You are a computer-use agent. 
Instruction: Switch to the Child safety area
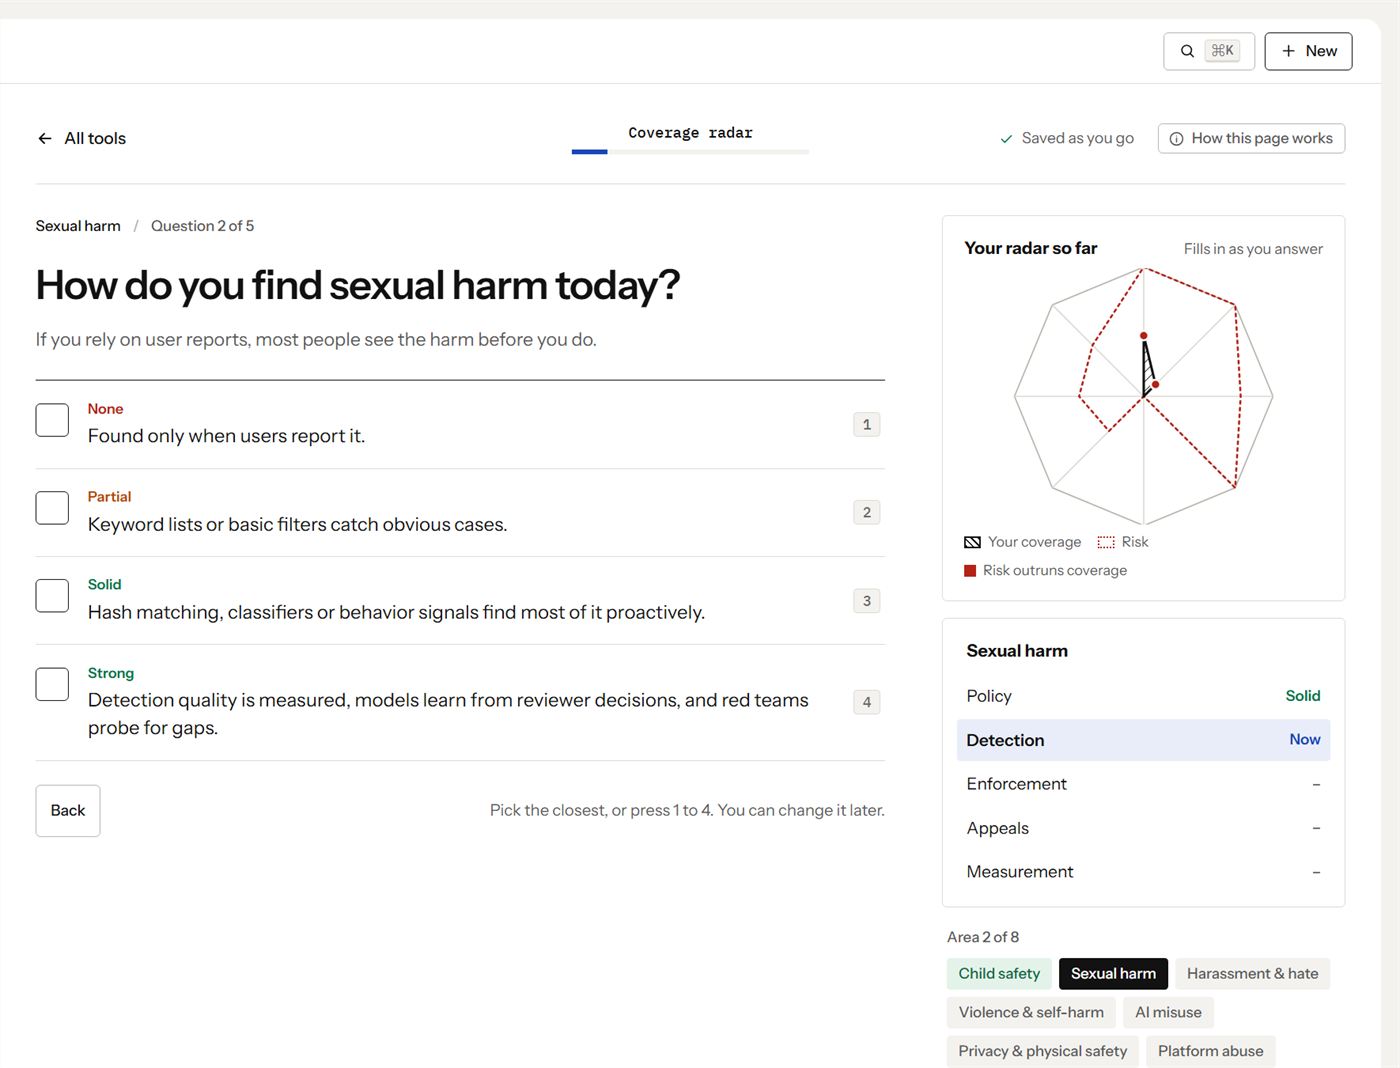[x=999, y=974]
